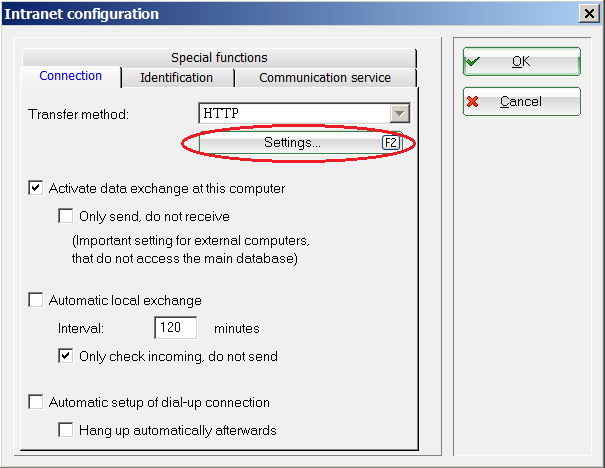This screenshot has height=468, width=605.
Task: Expand the Transfer method dropdown arrow
Action: pyautogui.click(x=400, y=114)
